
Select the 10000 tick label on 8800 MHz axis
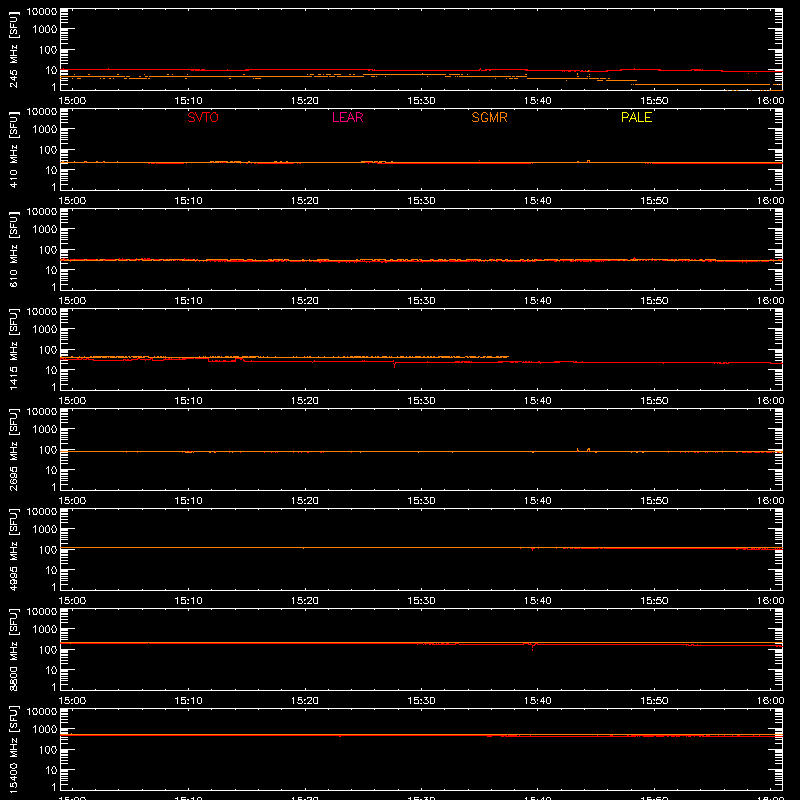click(x=42, y=612)
